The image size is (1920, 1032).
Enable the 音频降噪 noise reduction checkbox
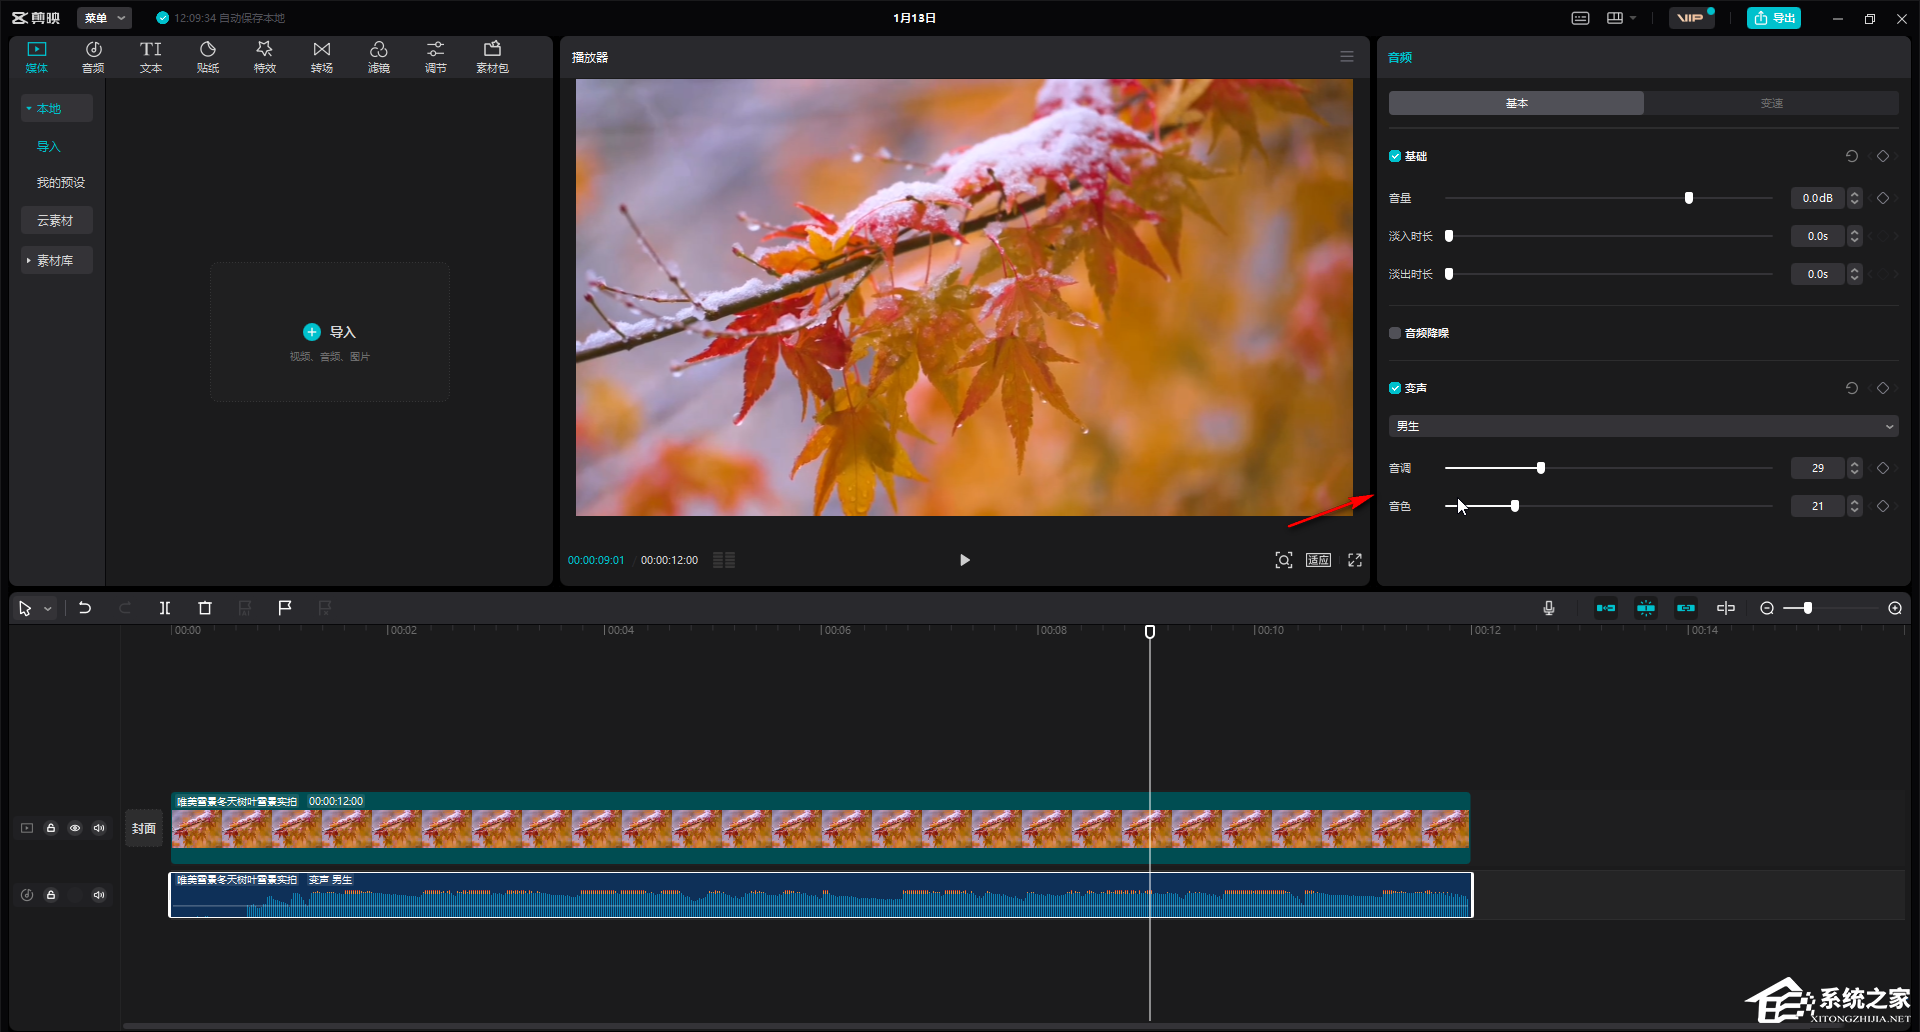point(1395,333)
